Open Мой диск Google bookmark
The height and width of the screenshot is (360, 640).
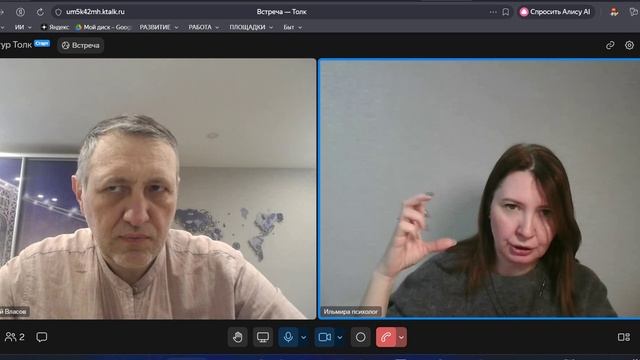tap(103, 27)
